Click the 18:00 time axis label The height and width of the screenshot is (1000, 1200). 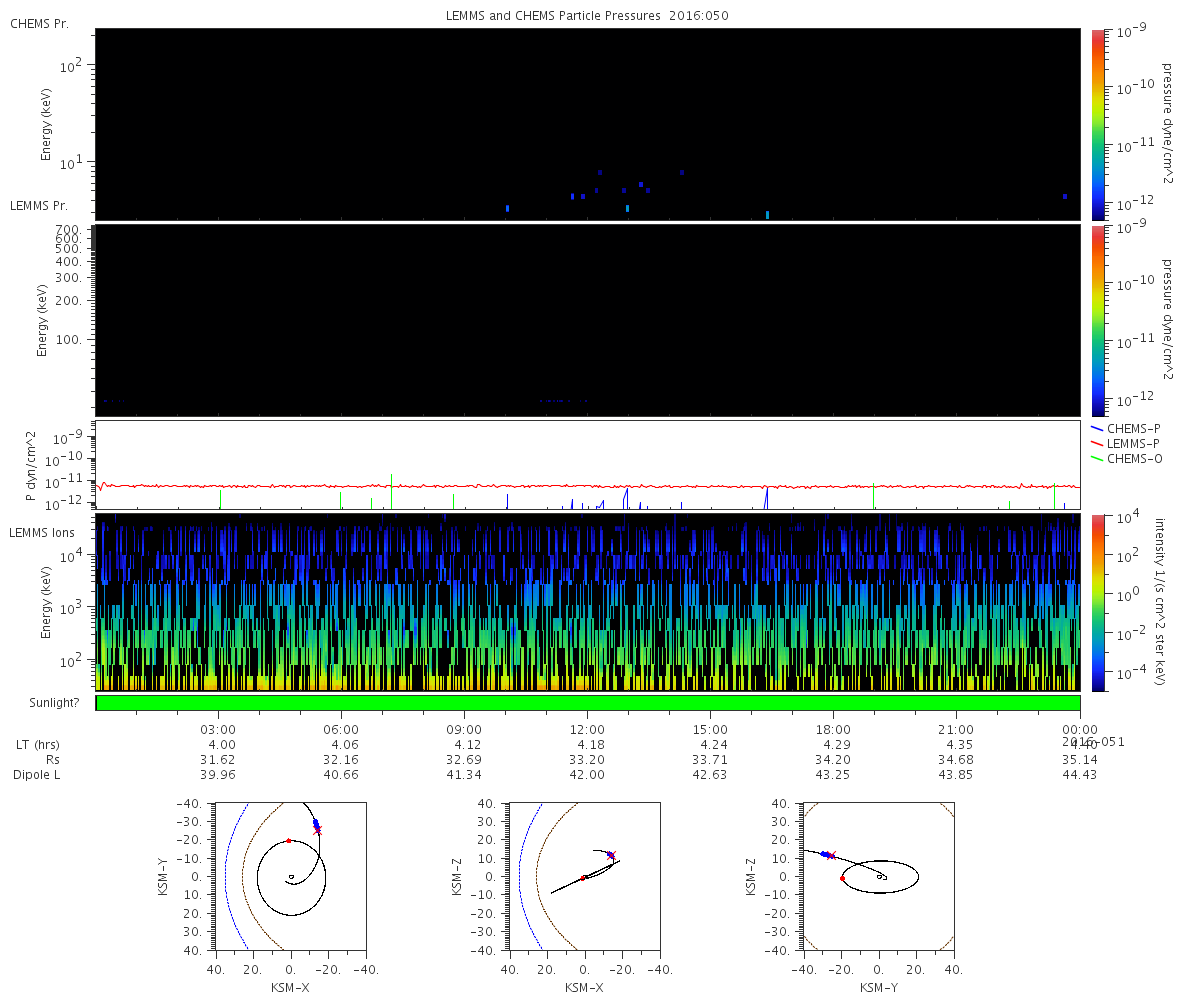833,729
